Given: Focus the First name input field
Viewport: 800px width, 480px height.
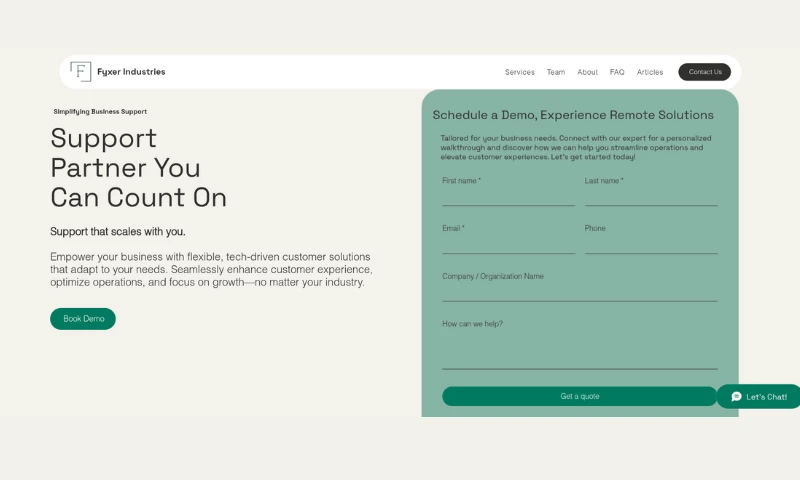Looking at the screenshot, I should (x=508, y=197).
